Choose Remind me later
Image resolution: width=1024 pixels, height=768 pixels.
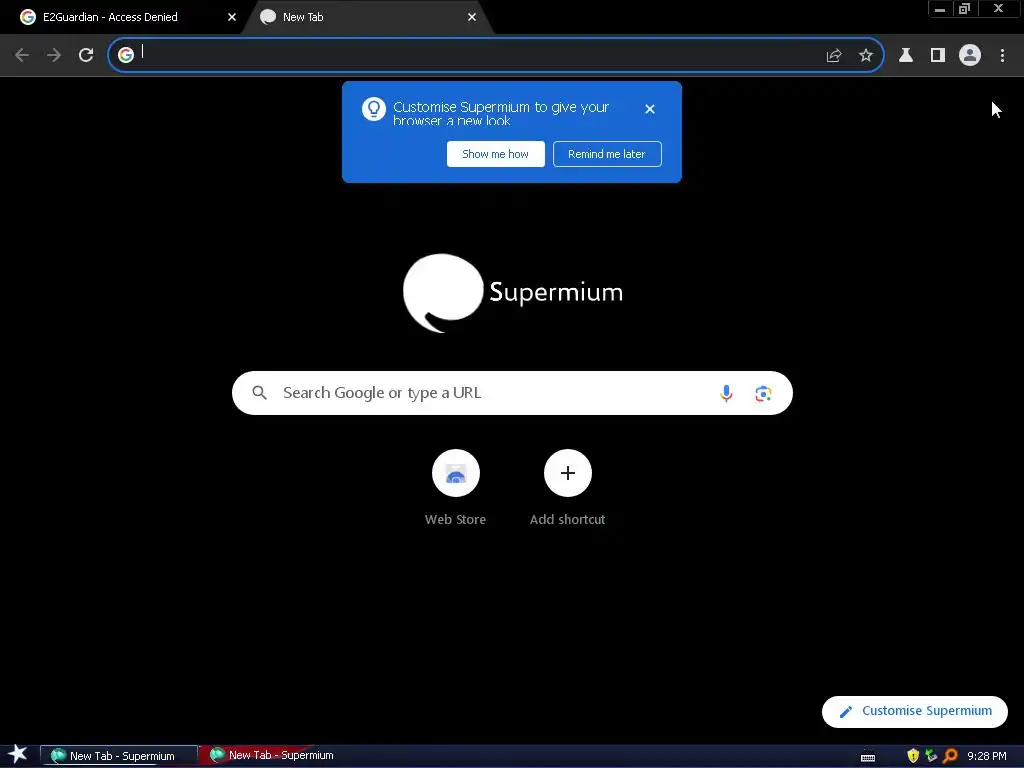click(607, 154)
